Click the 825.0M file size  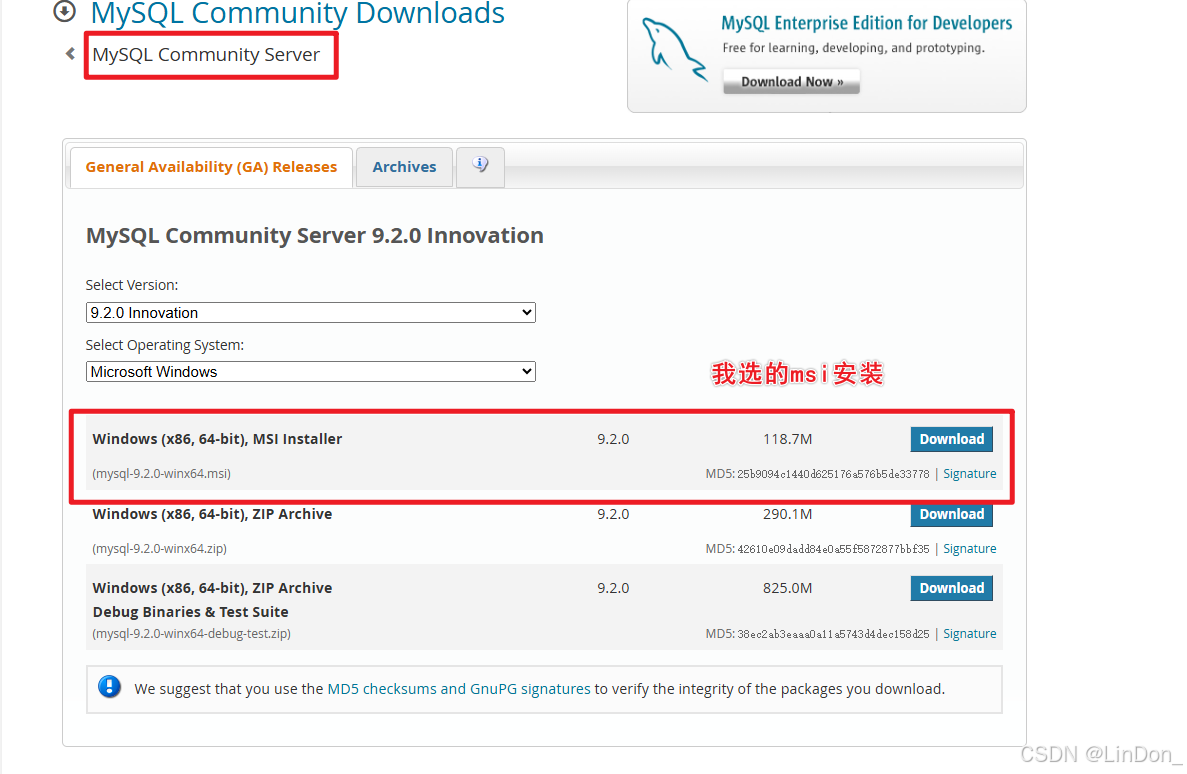tap(787, 588)
